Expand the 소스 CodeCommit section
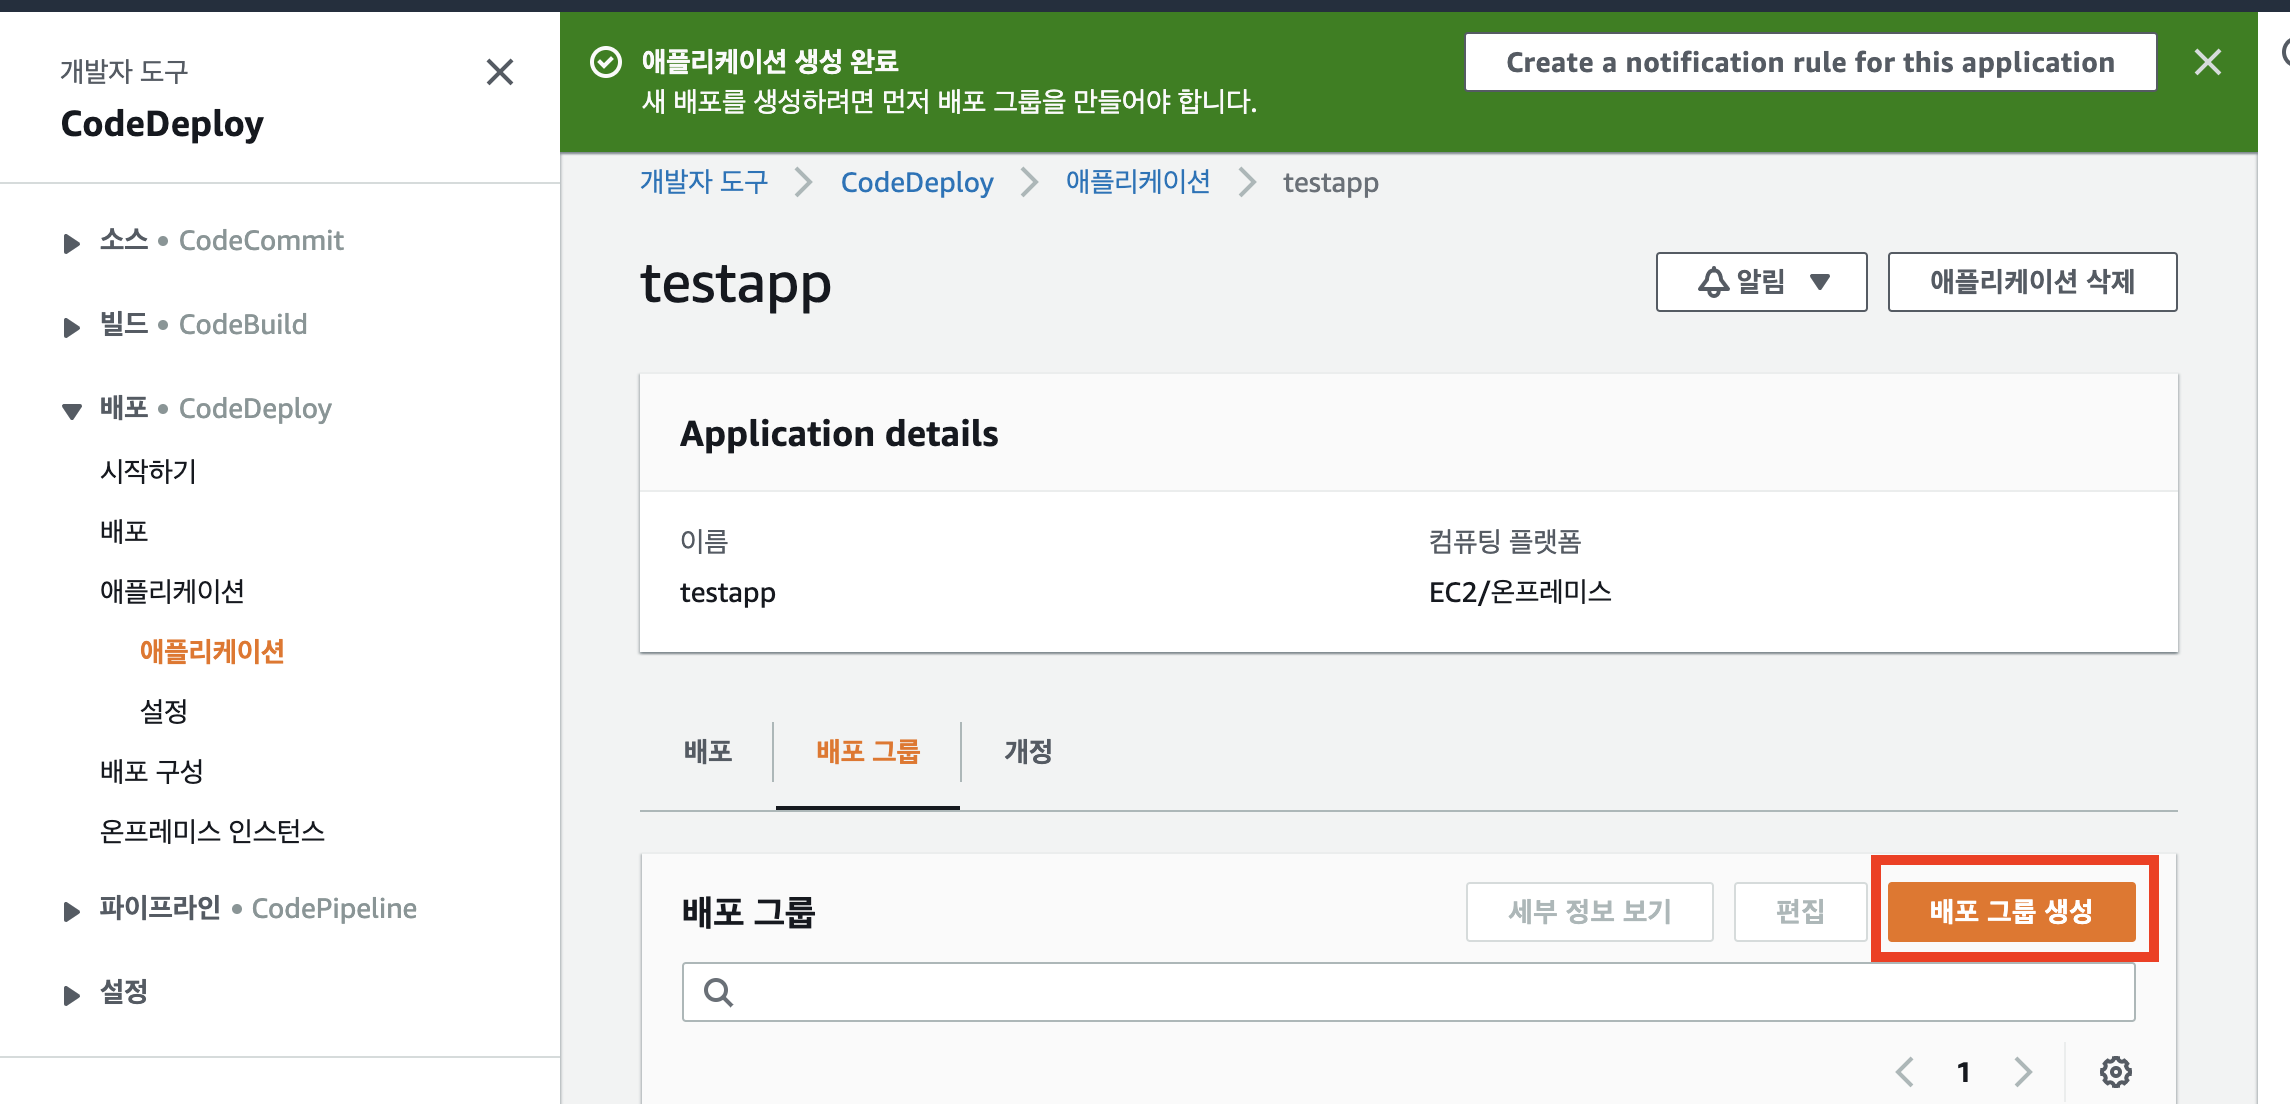This screenshot has width=2290, height=1104. [x=71, y=243]
